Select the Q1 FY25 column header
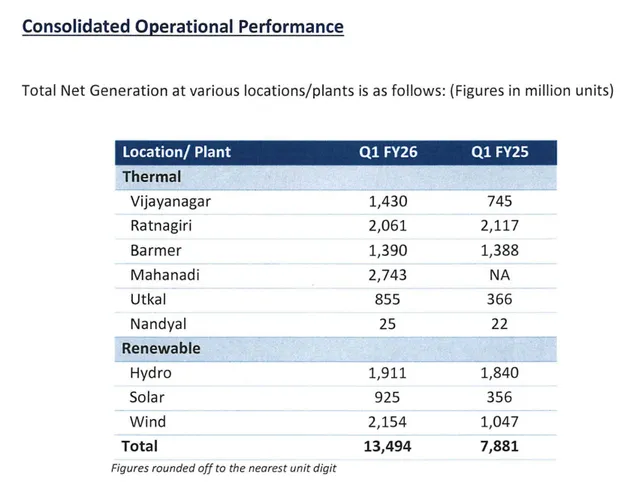The image size is (630, 489). [500, 152]
